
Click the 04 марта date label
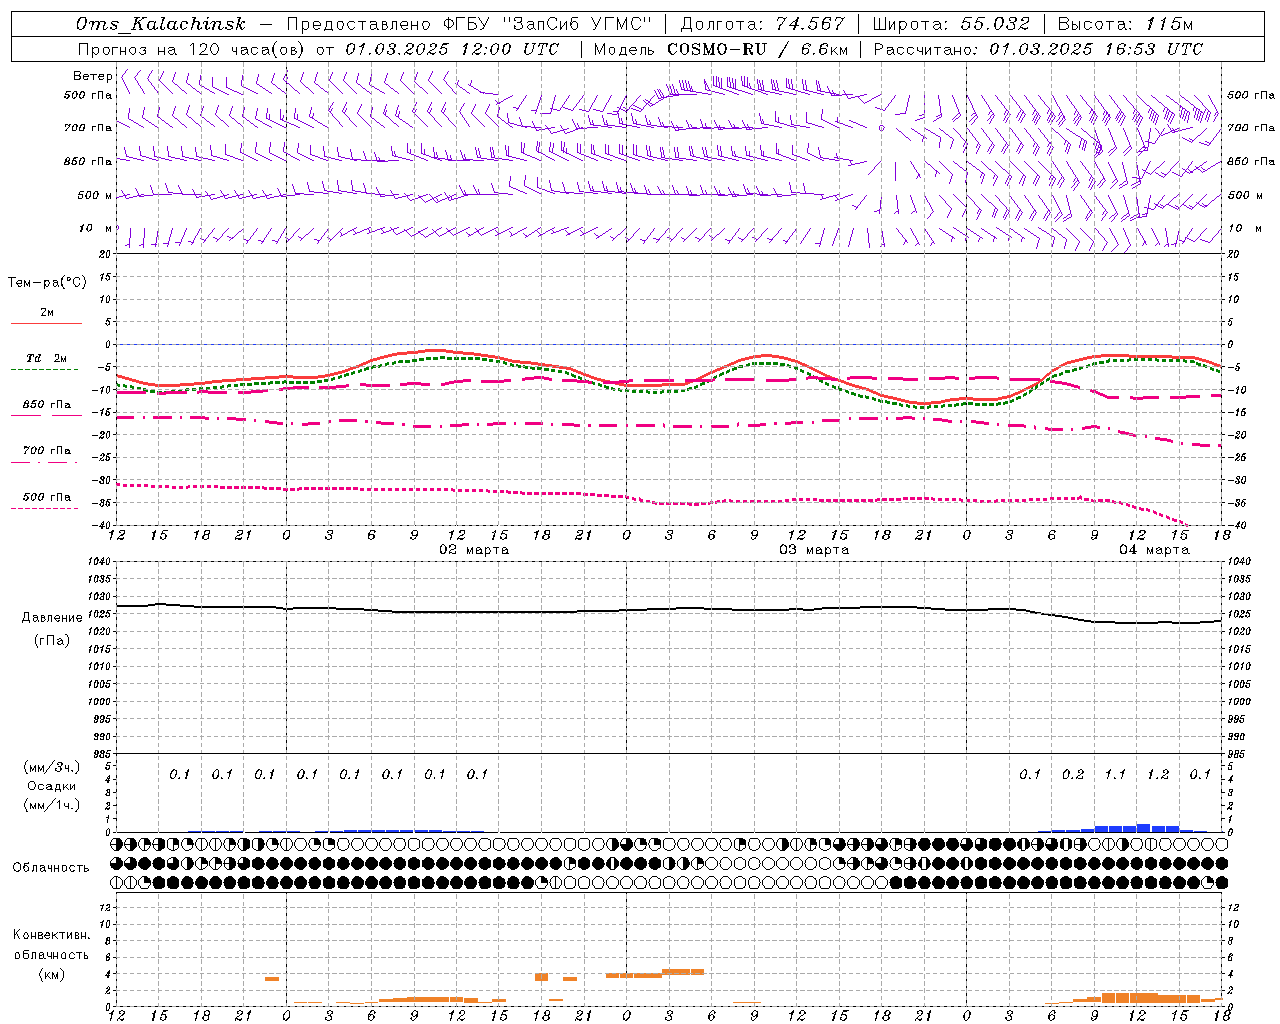tap(1154, 550)
